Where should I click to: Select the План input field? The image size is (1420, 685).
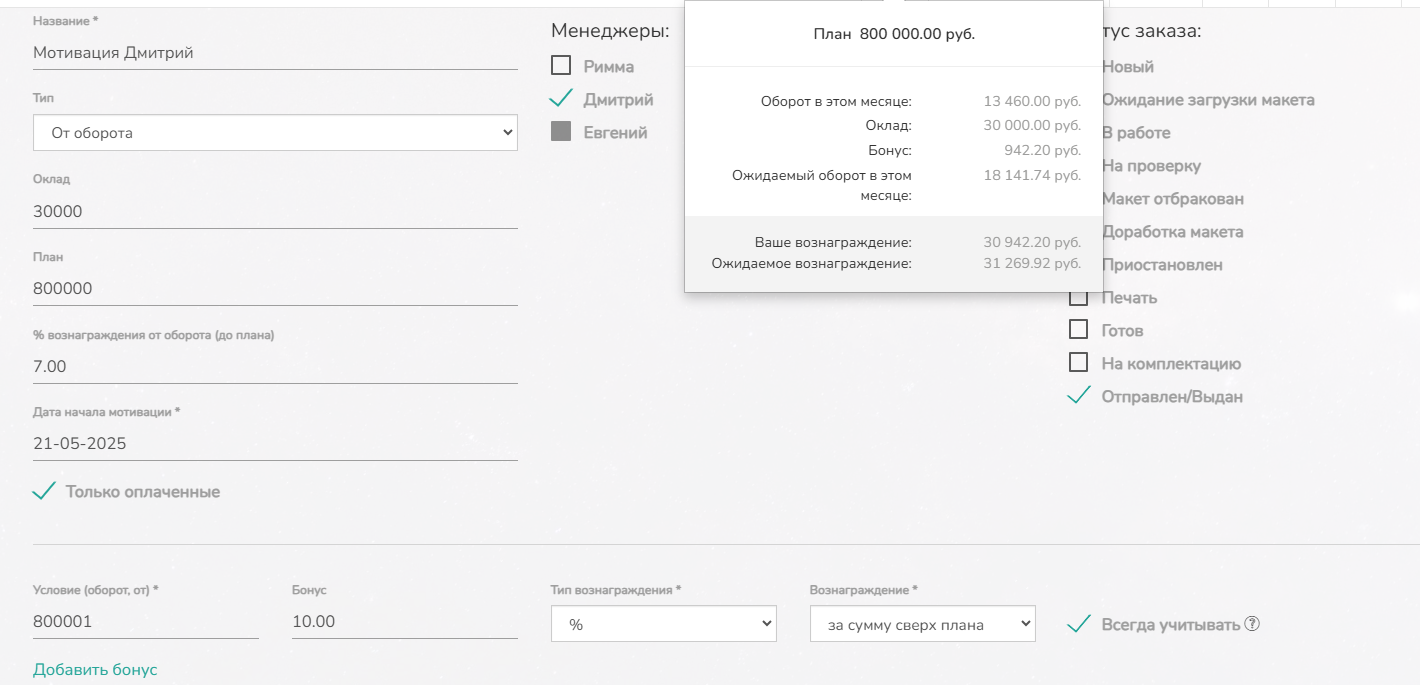(x=275, y=289)
